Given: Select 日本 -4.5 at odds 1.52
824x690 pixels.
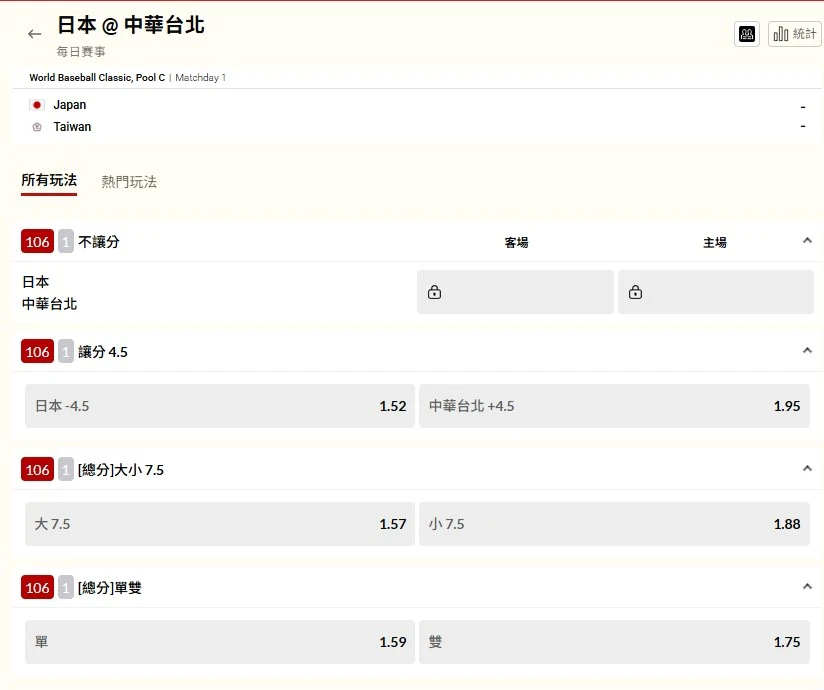Looking at the screenshot, I should pyautogui.click(x=220, y=406).
